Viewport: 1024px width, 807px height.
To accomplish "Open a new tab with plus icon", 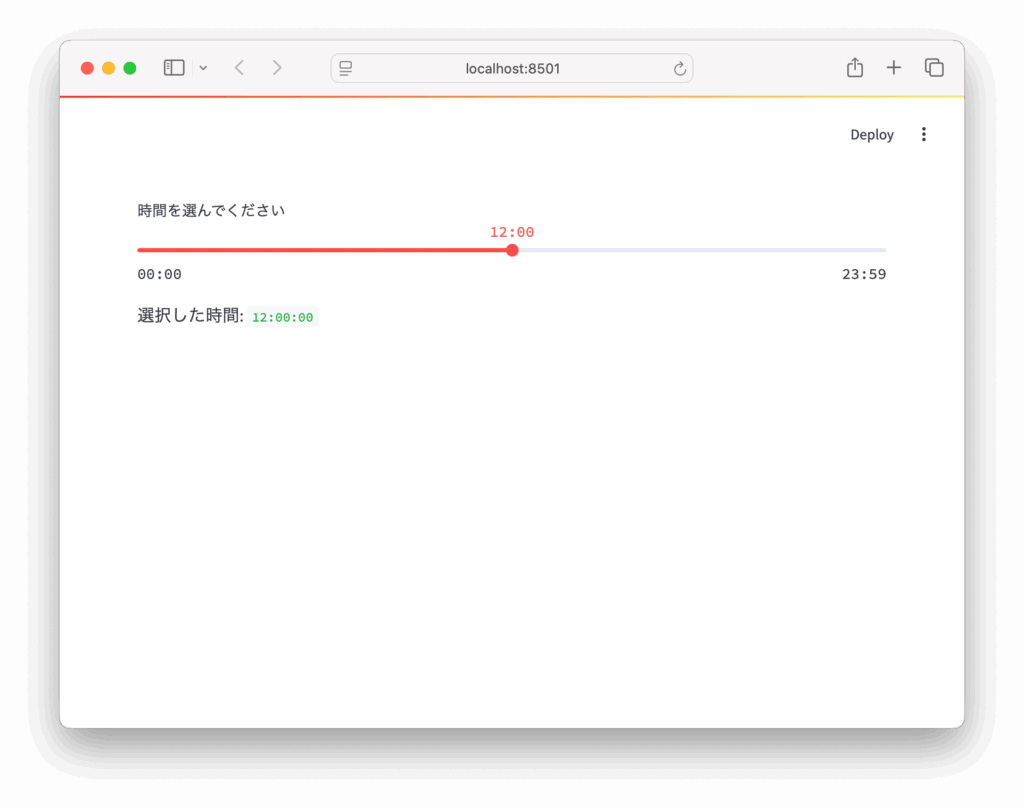I will pyautogui.click(x=894, y=68).
